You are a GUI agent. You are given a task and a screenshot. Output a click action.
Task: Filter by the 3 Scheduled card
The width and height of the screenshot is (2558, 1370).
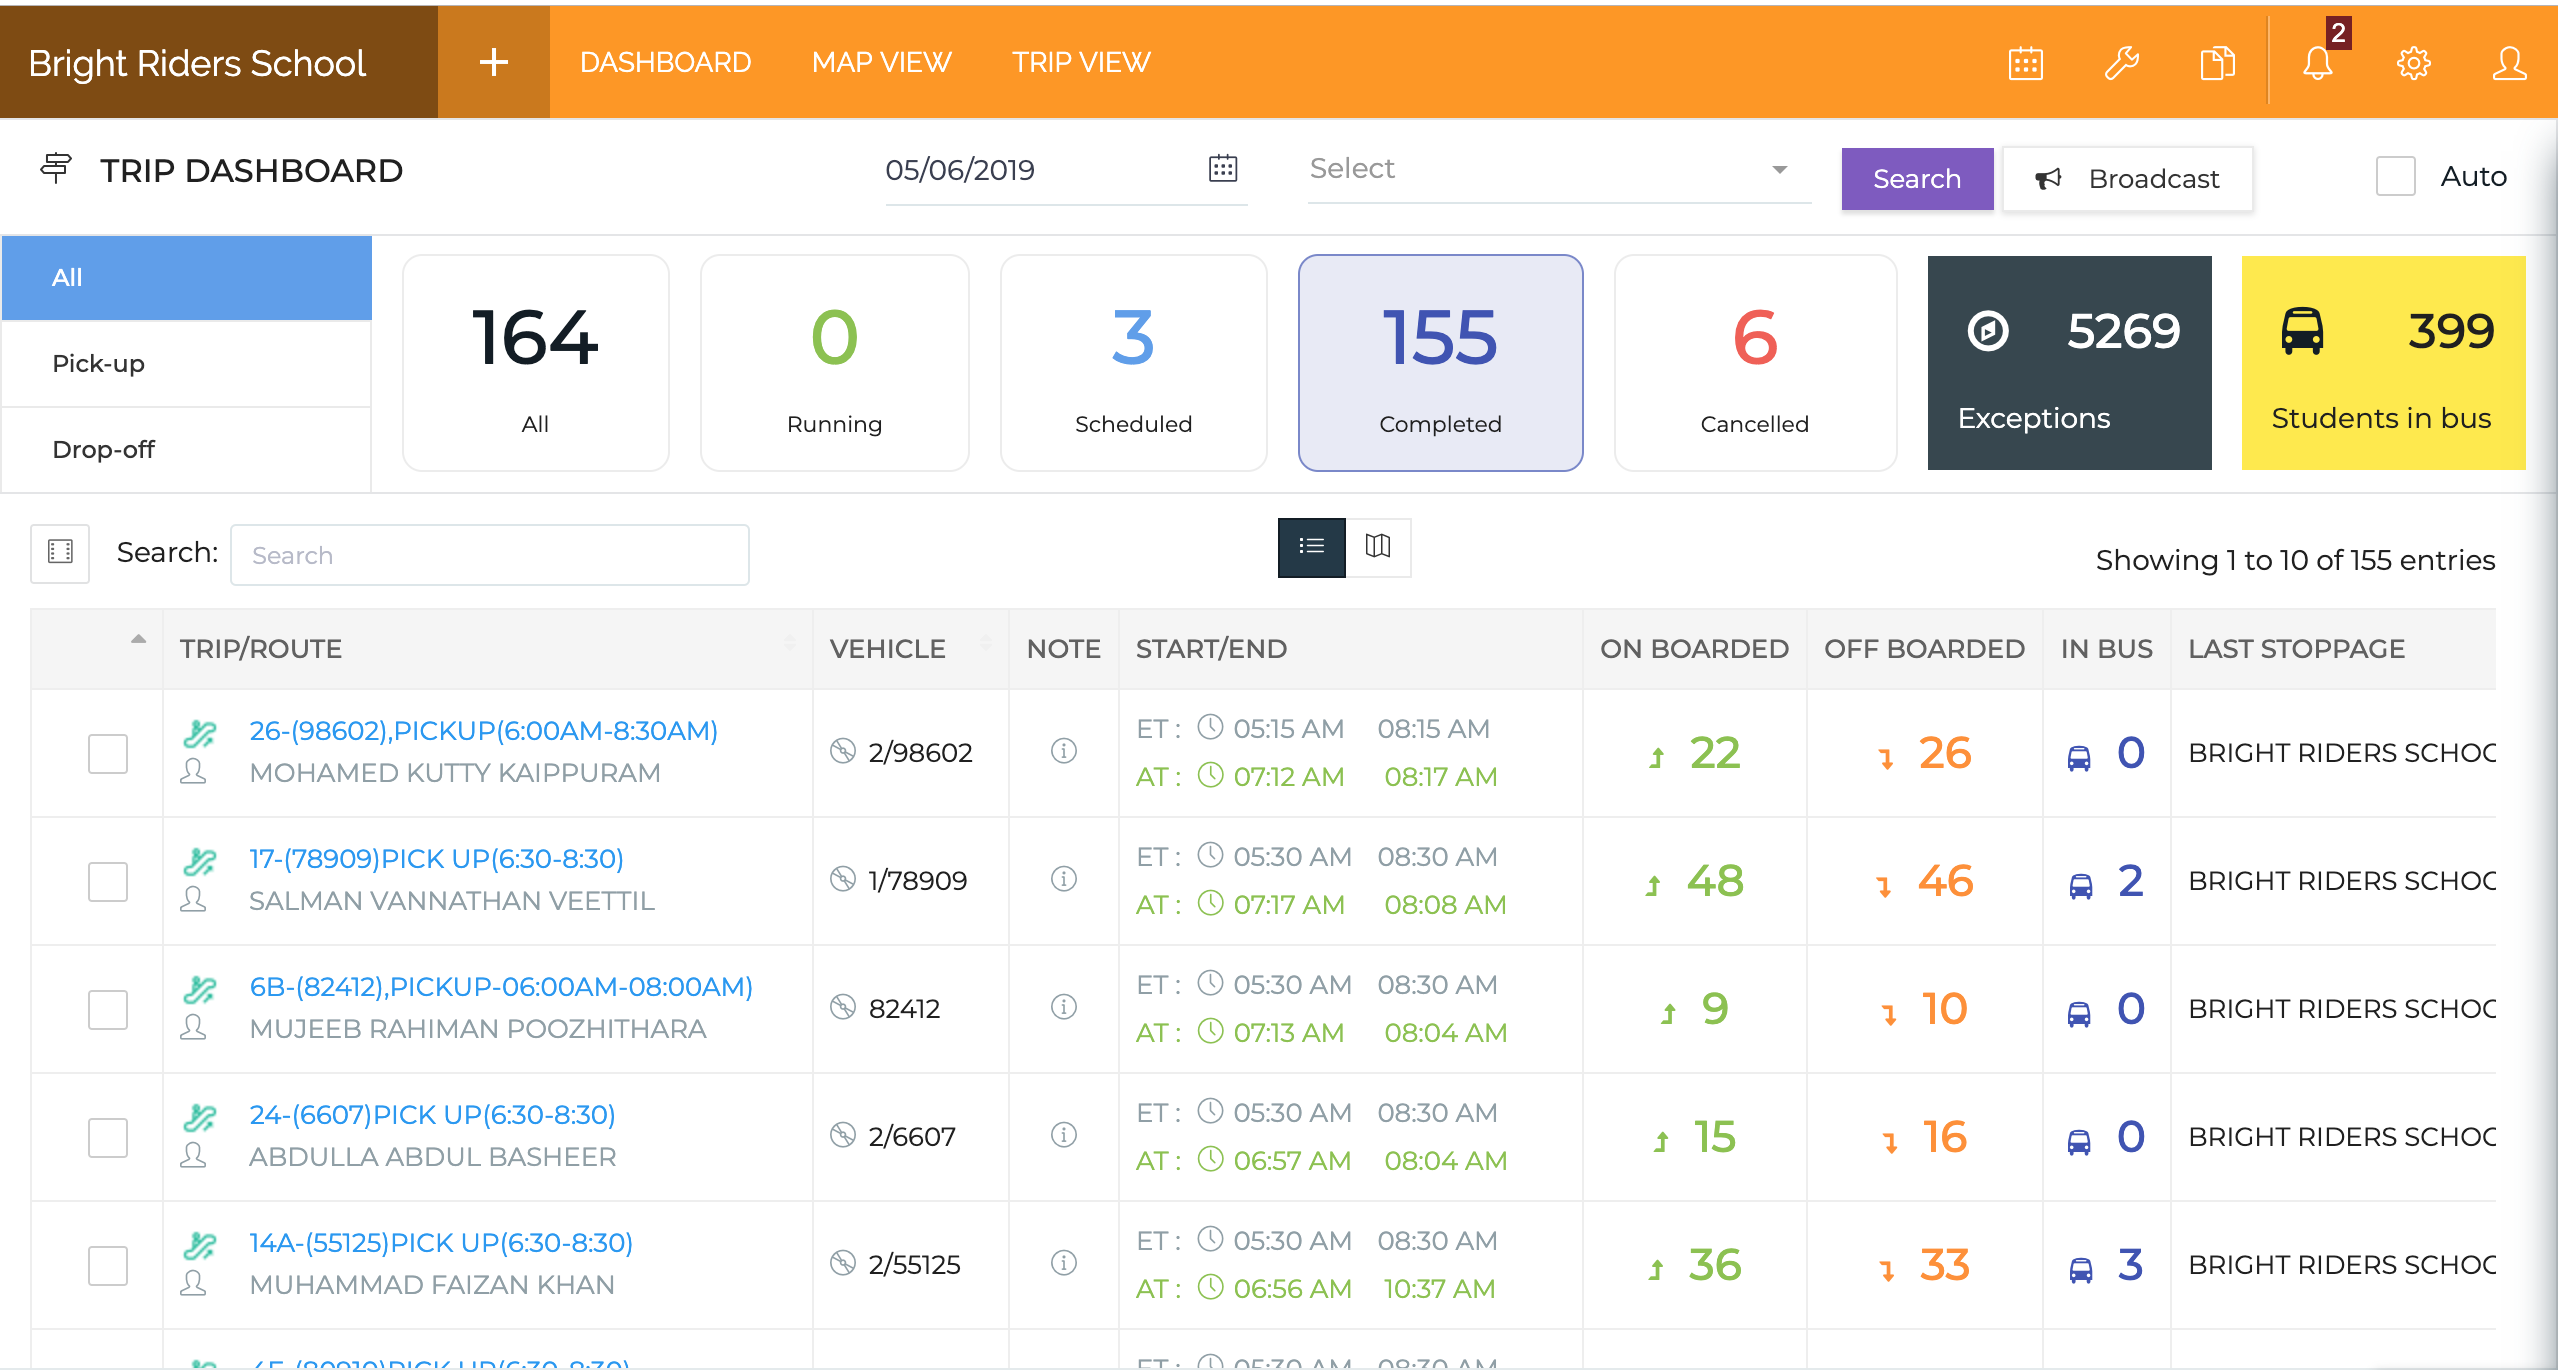[1134, 363]
